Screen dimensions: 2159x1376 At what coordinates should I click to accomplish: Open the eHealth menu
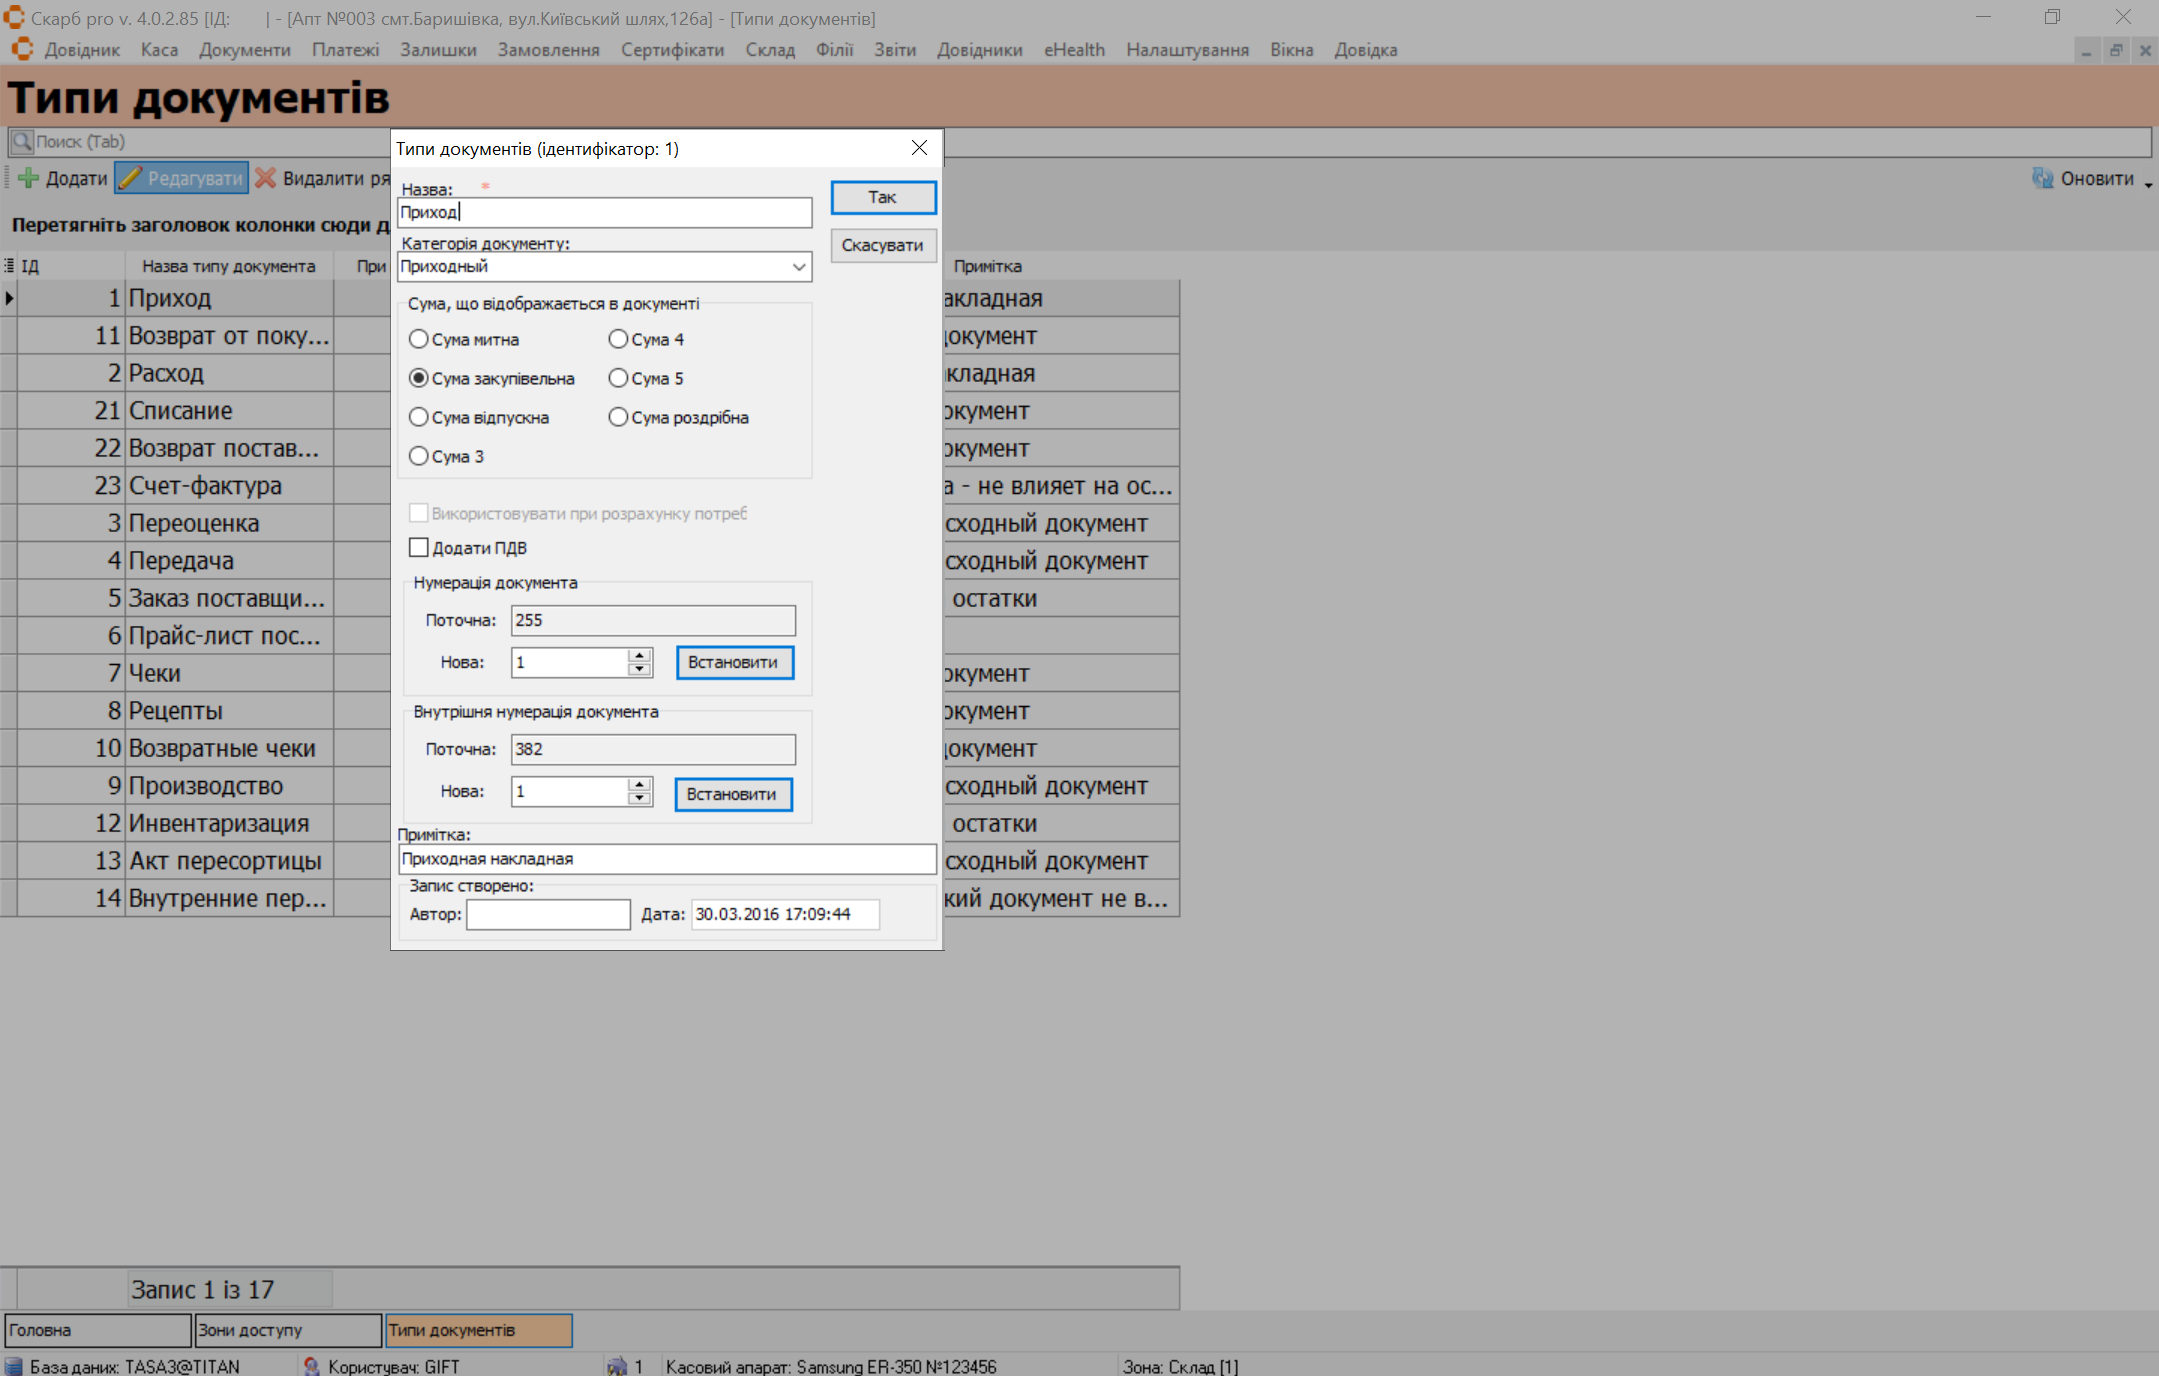pyautogui.click(x=1074, y=50)
